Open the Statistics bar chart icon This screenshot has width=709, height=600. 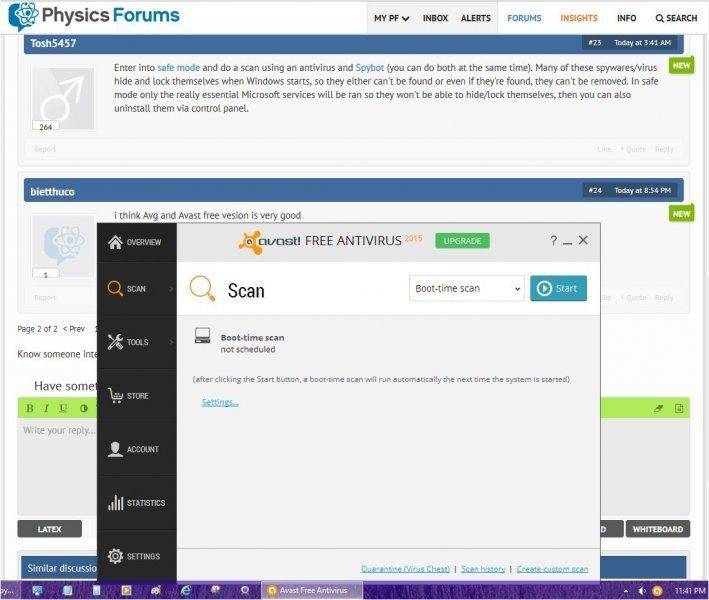pos(115,502)
